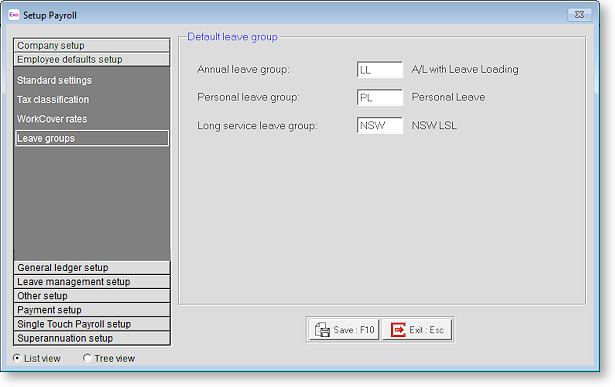Click the 'Default leave group' heading
615x387 pixels.
(232, 37)
